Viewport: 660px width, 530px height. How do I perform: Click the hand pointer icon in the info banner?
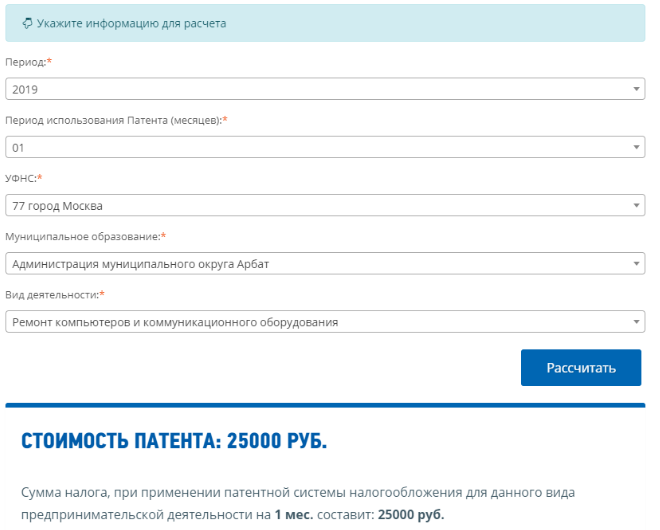pos(27,23)
